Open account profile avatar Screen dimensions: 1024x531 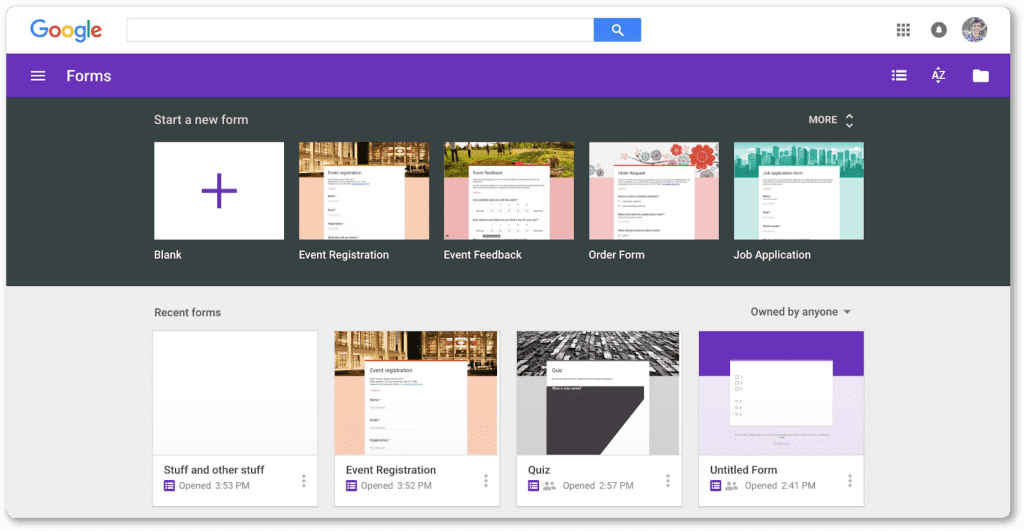(974, 30)
